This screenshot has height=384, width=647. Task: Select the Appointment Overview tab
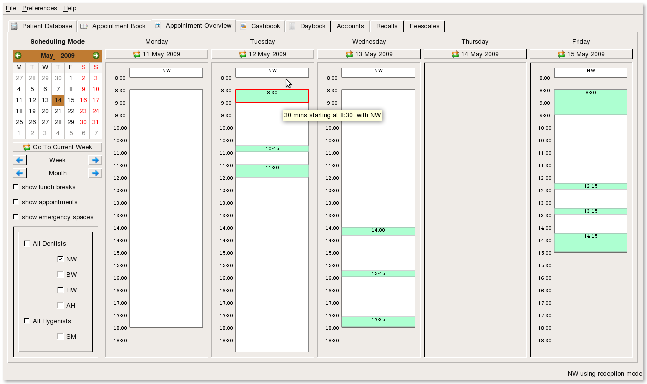tap(193, 26)
